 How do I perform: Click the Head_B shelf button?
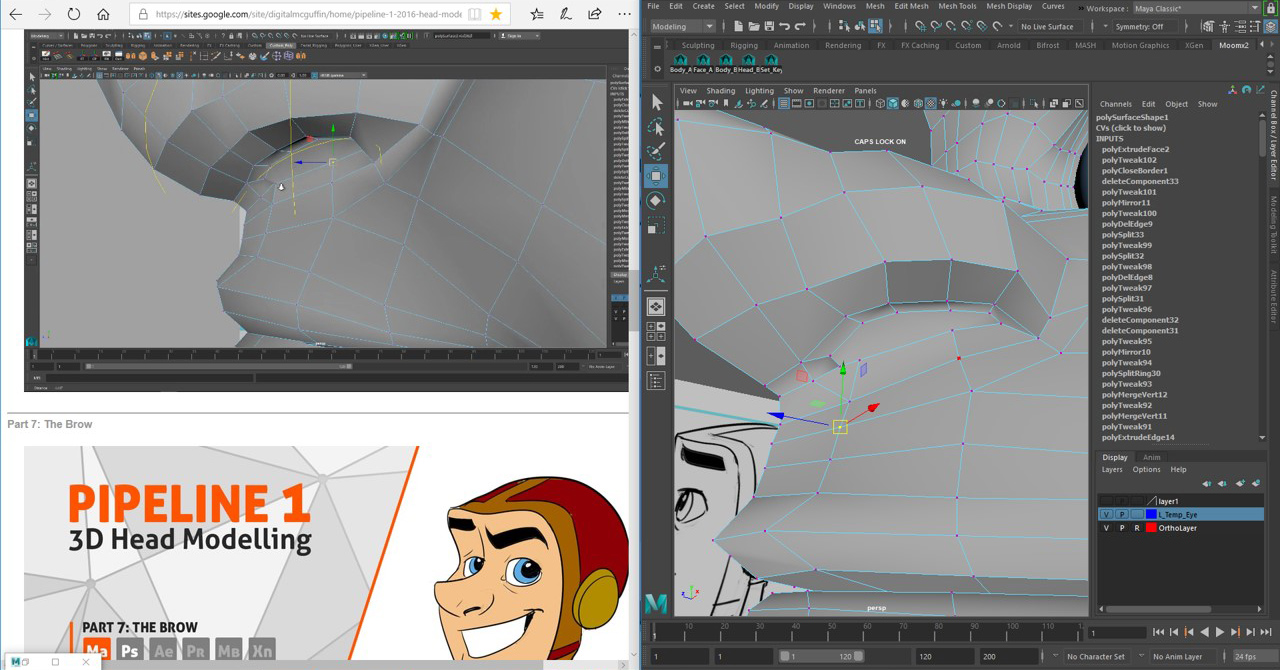click(x=748, y=64)
